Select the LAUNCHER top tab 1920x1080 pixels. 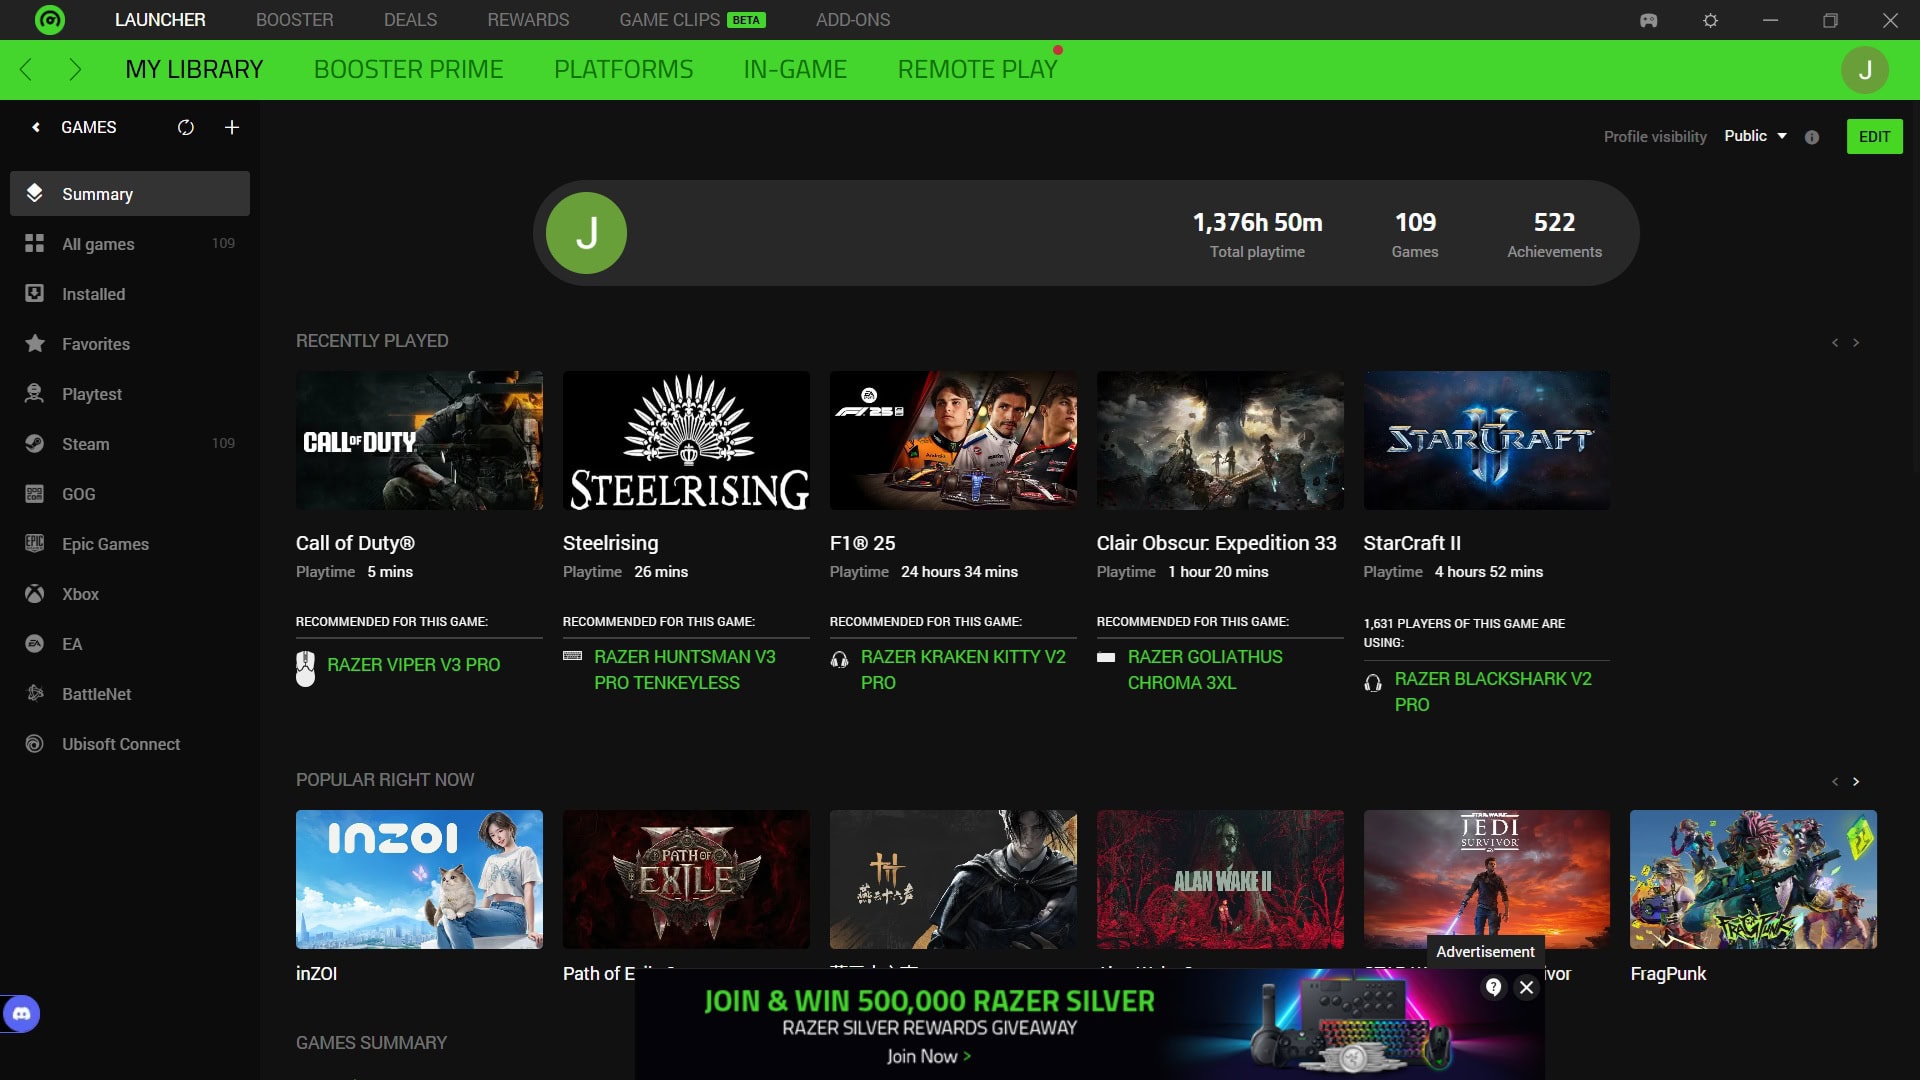[x=160, y=20]
